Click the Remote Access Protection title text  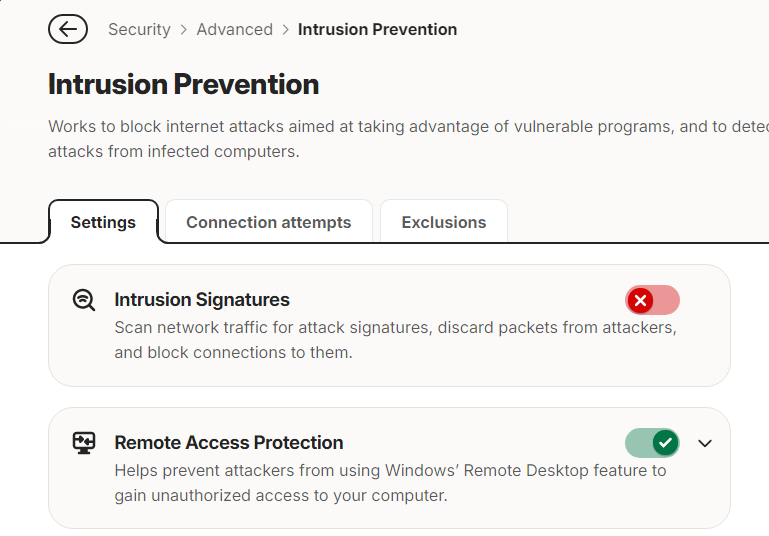229,443
